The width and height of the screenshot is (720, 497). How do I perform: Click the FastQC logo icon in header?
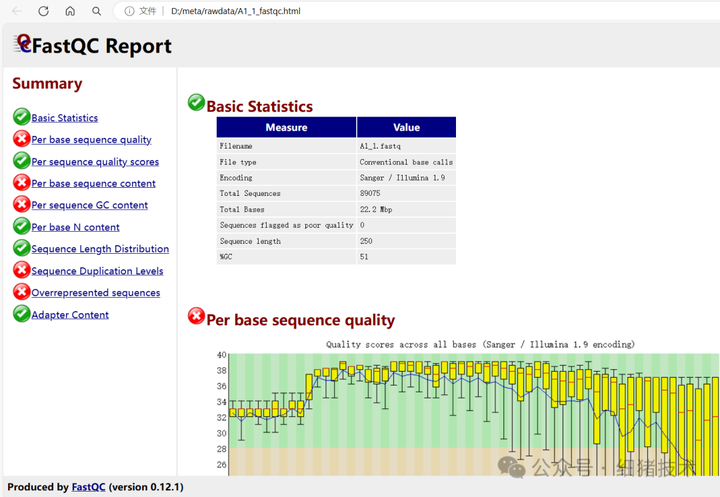tap(22, 44)
